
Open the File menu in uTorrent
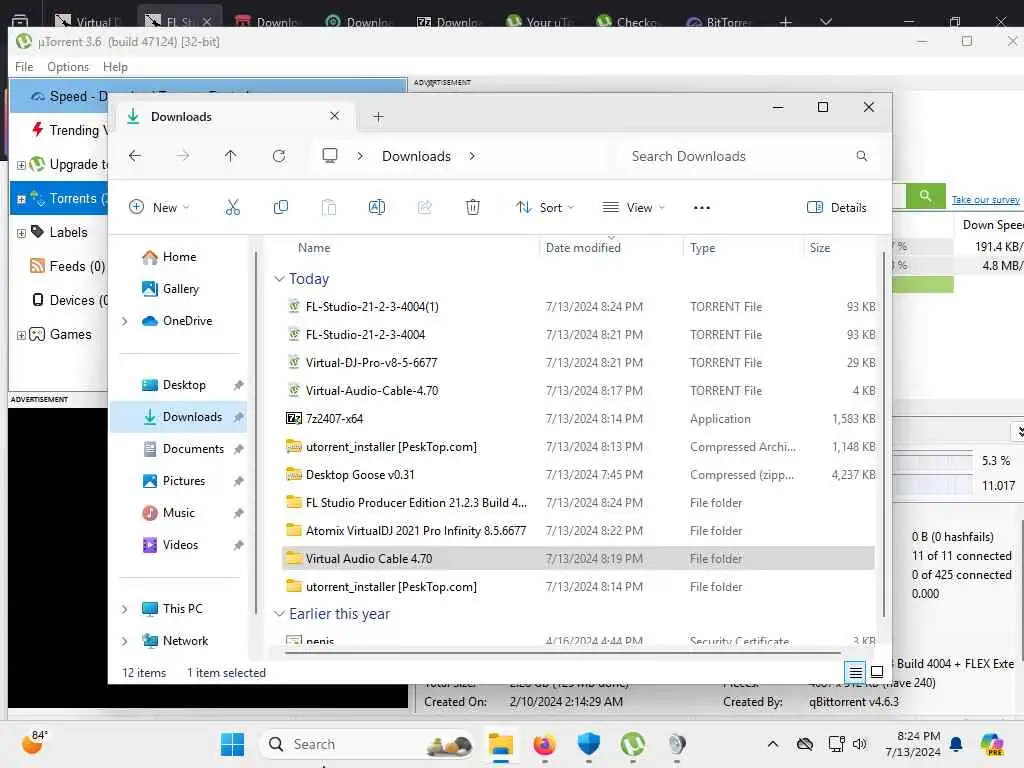click(24, 67)
